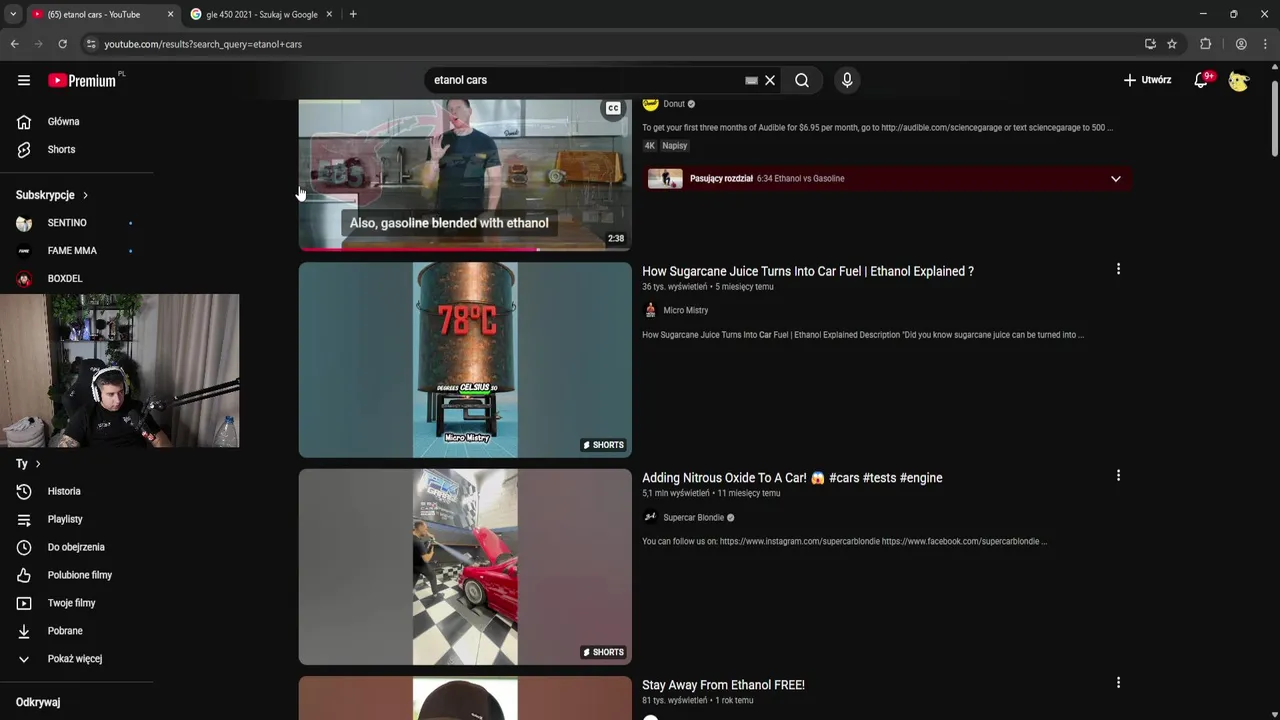Open Adding Nitrous Oxide To A Car title
1280x720 pixels.
pyautogui.click(x=792, y=478)
